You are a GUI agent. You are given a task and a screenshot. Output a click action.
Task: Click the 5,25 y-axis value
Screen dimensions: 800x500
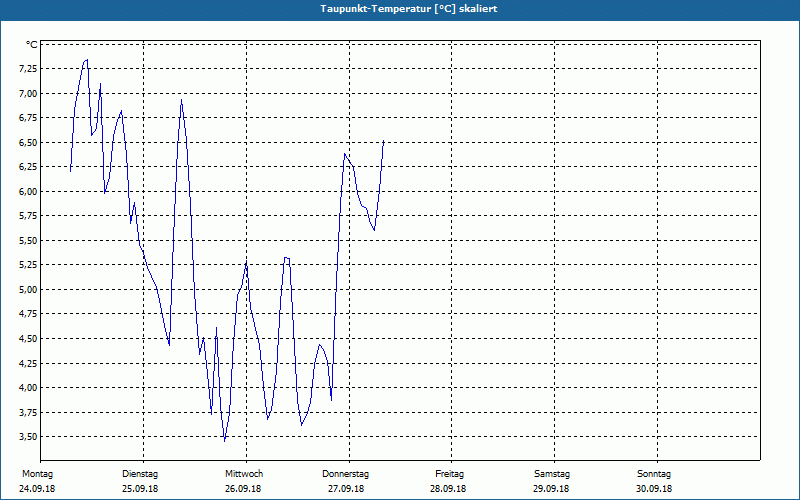point(28,265)
